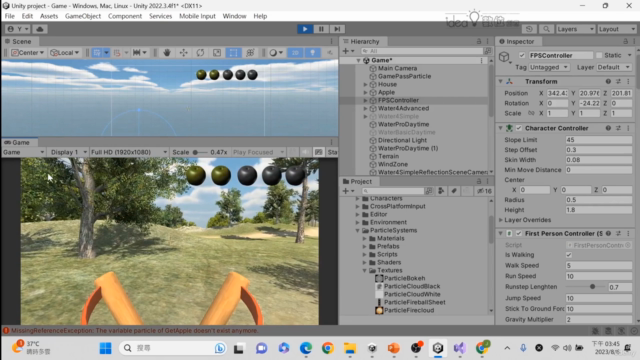Open the undo history icon

coord(529,29)
